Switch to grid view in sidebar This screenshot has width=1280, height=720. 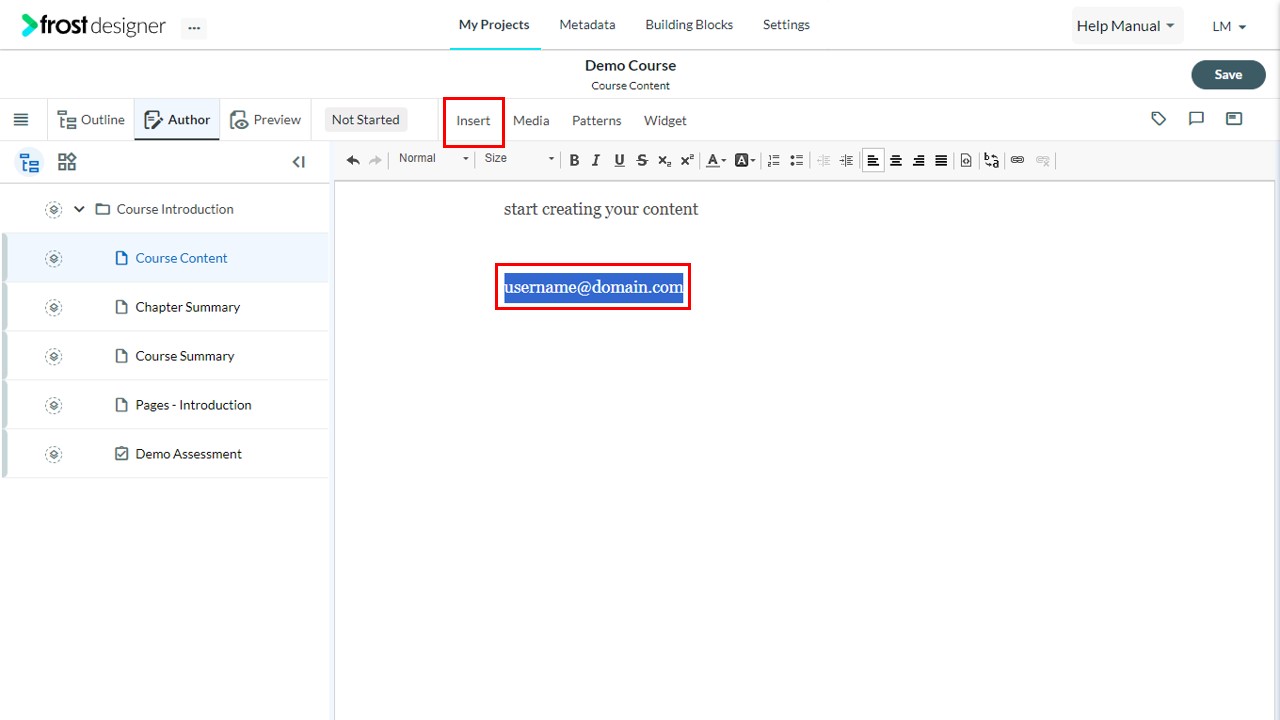click(x=67, y=162)
